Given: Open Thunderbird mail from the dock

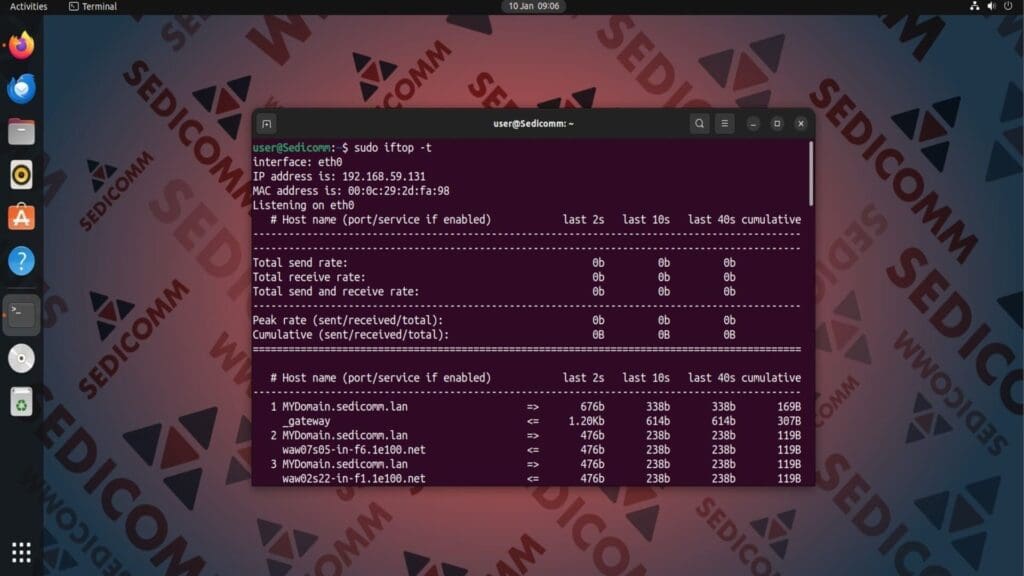Looking at the screenshot, I should pos(20,89).
